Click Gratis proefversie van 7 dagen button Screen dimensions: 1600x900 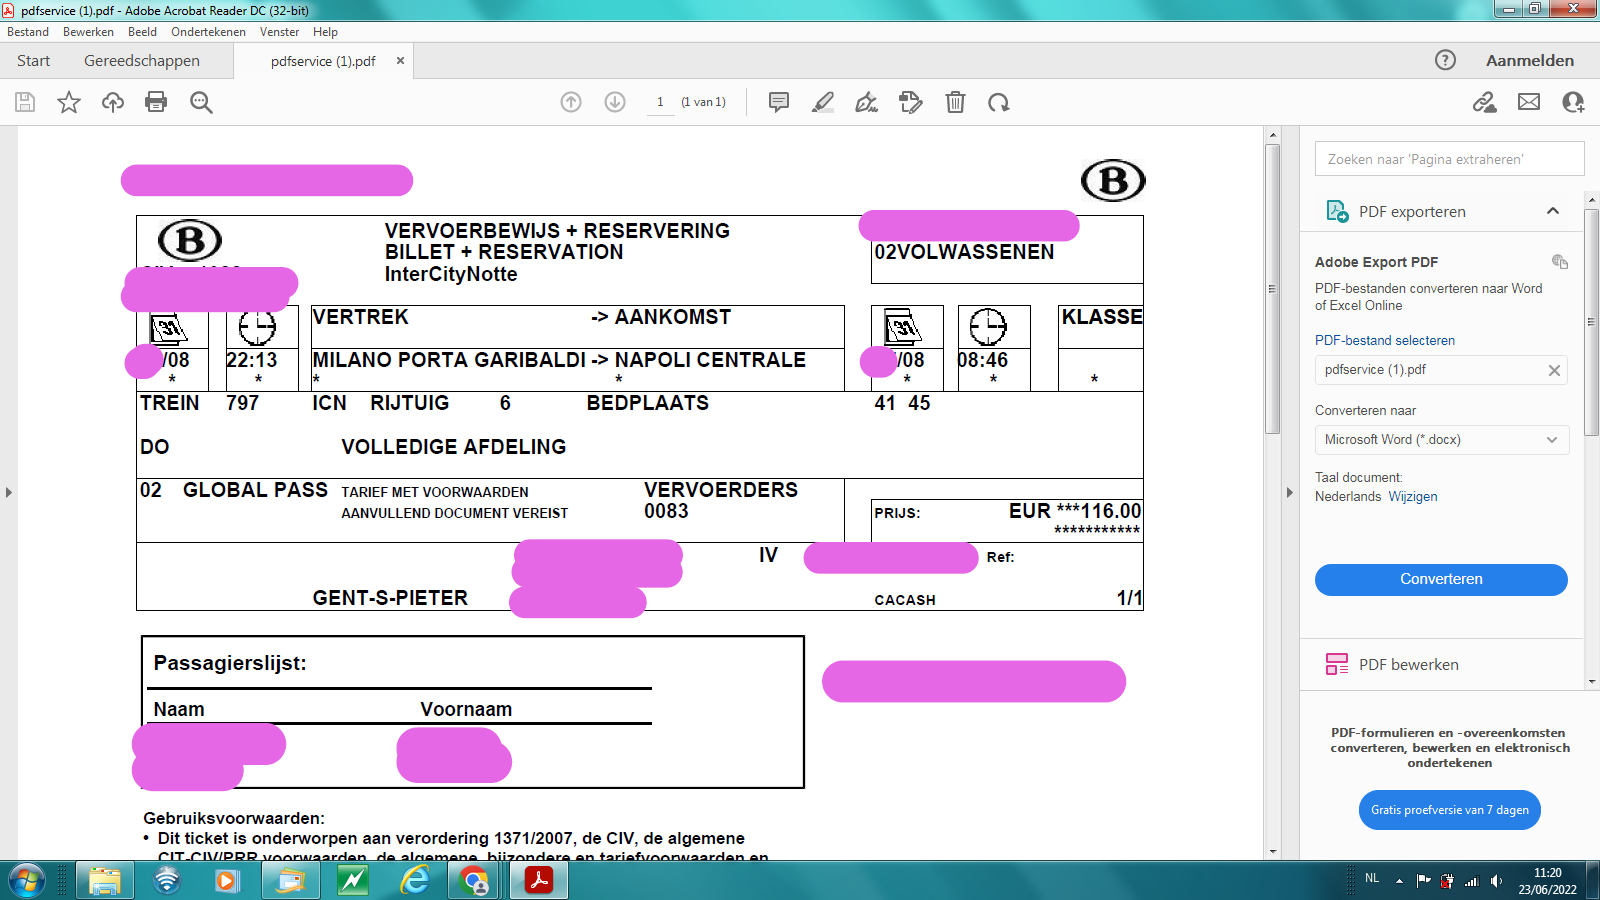pyautogui.click(x=1450, y=810)
